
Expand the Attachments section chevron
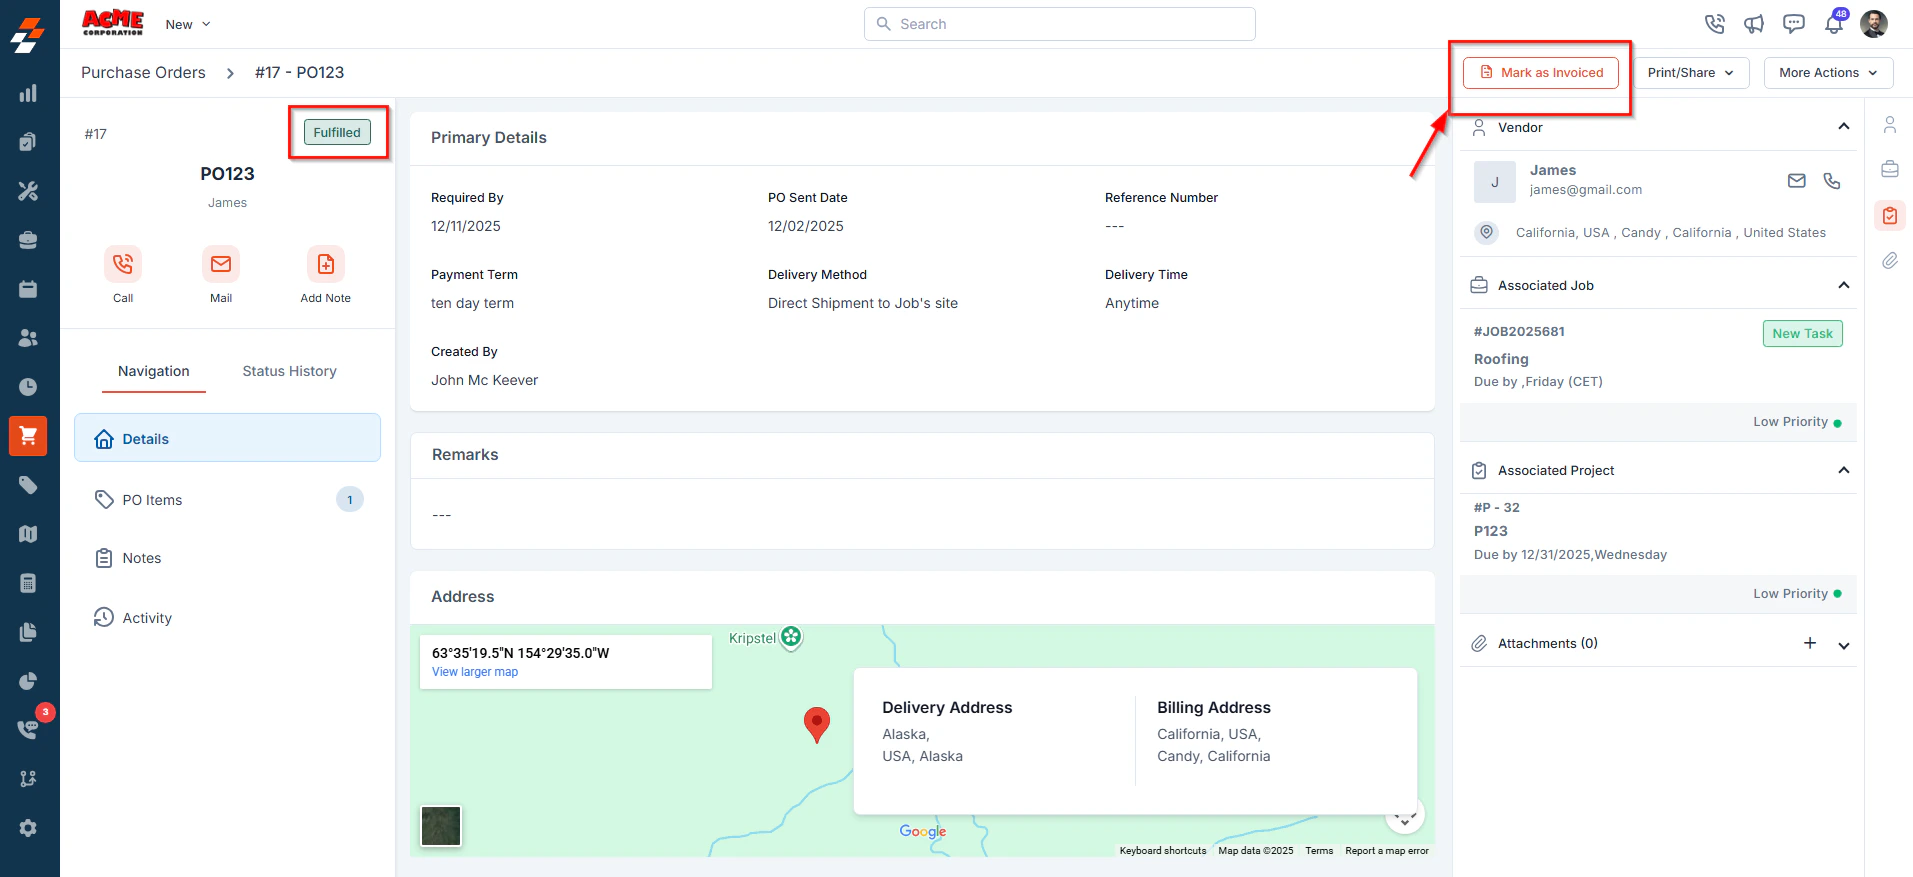pyautogui.click(x=1844, y=645)
